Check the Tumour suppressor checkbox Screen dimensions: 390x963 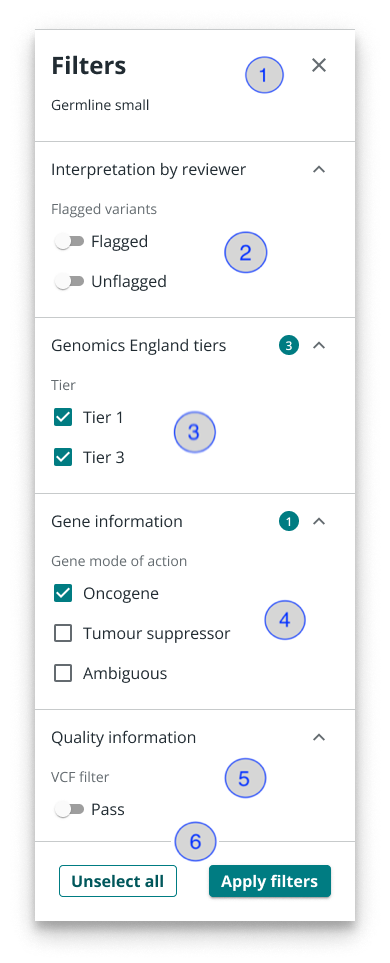click(x=63, y=634)
